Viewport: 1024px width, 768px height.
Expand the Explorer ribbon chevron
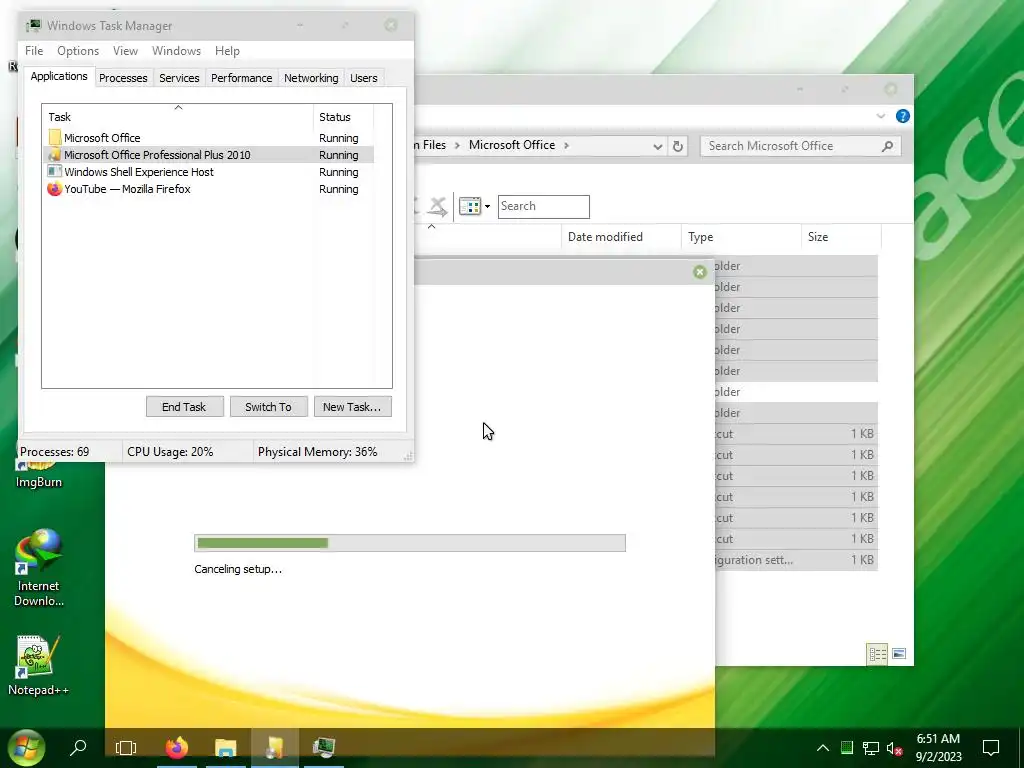[881, 116]
